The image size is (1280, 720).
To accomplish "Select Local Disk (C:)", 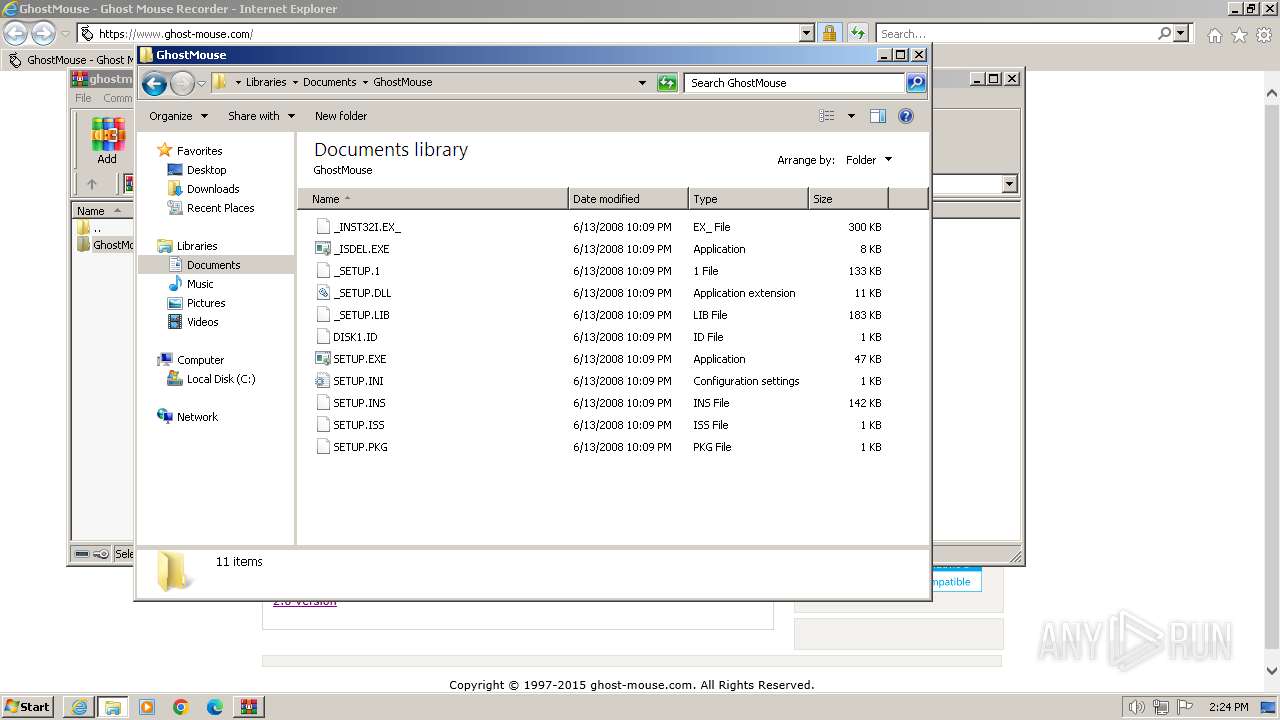I will tap(220, 379).
